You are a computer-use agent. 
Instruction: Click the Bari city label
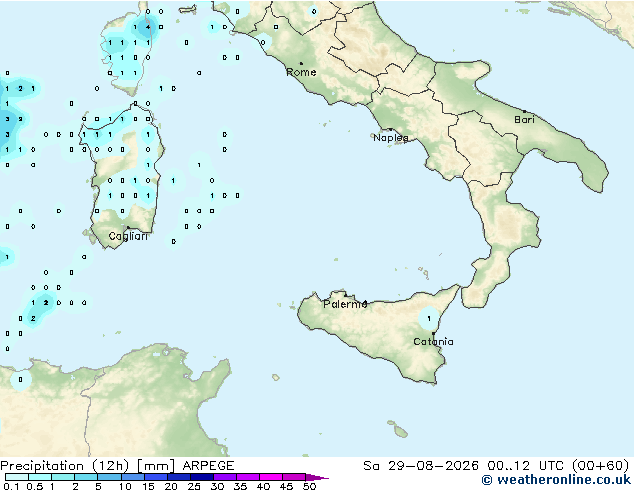pyautogui.click(x=524, y=120)
